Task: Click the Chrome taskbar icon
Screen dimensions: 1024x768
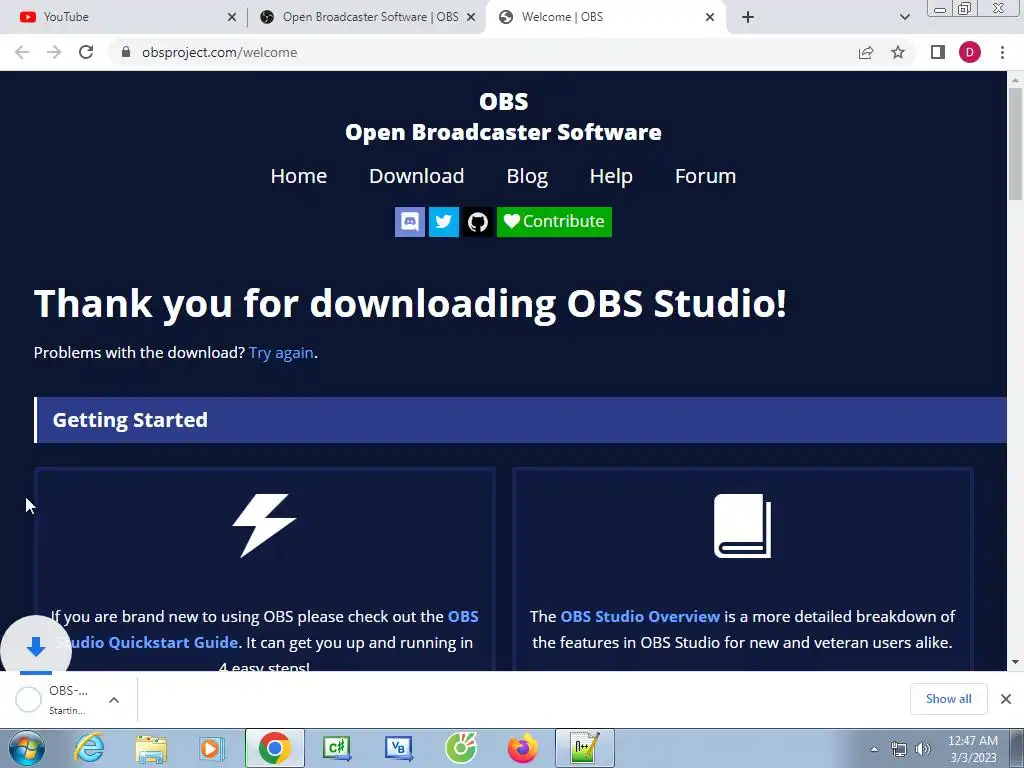Action: [274, 748]
